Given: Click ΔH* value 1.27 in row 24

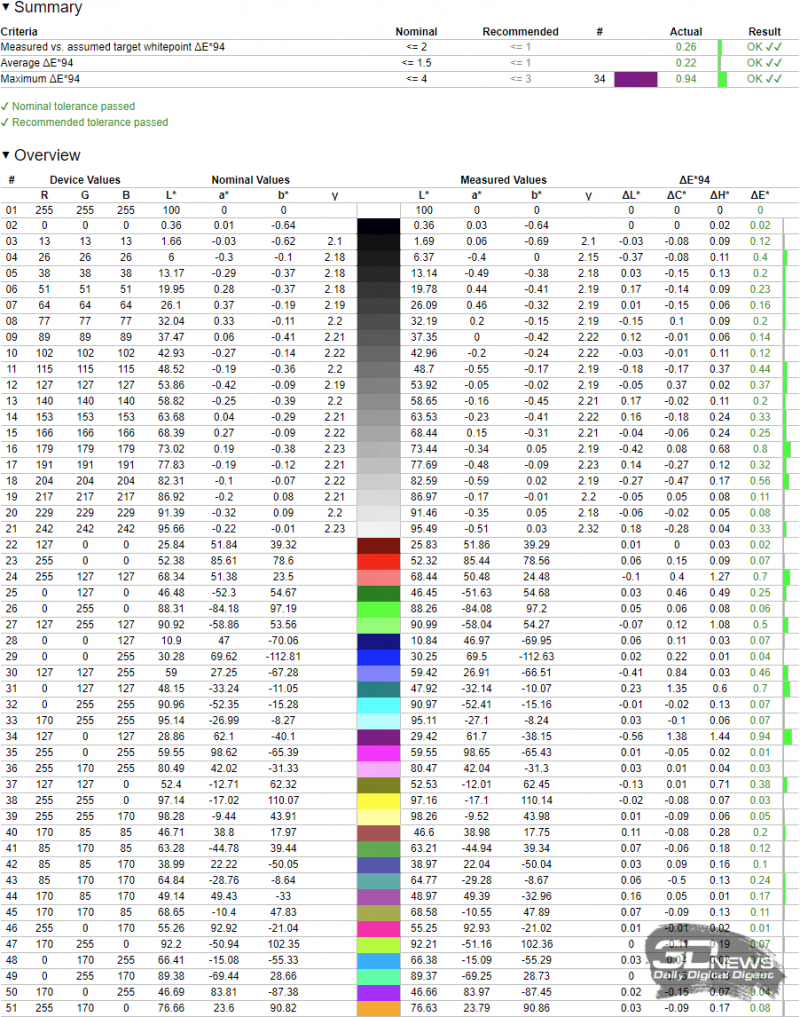Looking at the screenshot, I should point(720,577).
